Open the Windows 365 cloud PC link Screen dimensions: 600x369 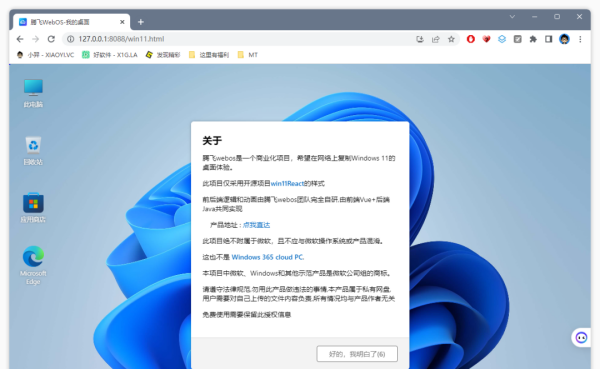pyautogui.click(x=267, y=257)
